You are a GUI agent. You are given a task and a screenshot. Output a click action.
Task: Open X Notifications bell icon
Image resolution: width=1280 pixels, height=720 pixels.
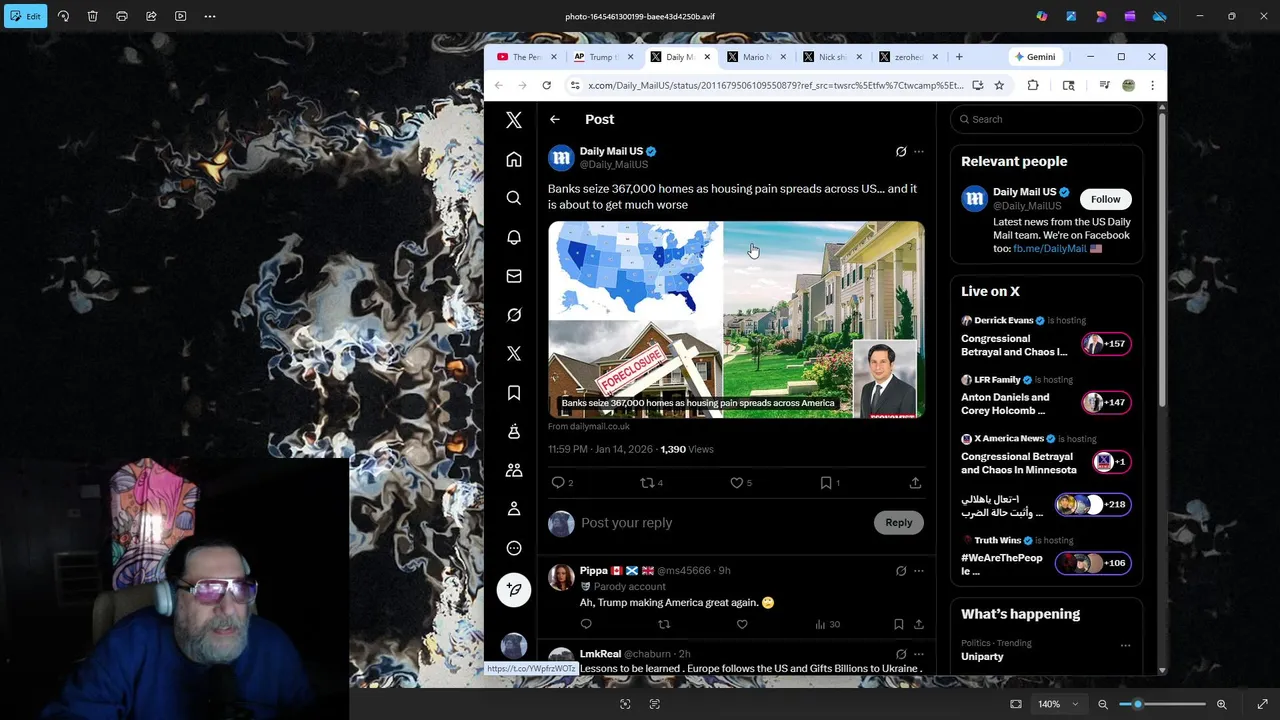pos(514,237)
